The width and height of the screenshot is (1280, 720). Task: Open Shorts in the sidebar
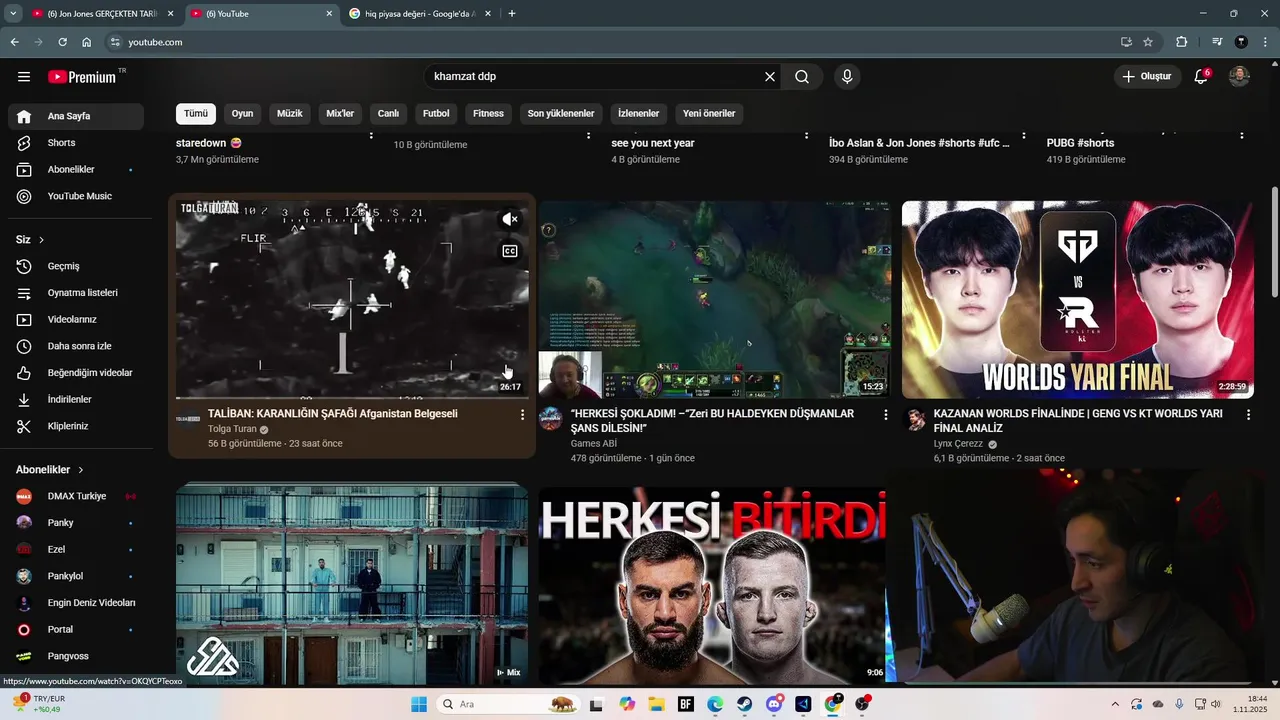76,143
